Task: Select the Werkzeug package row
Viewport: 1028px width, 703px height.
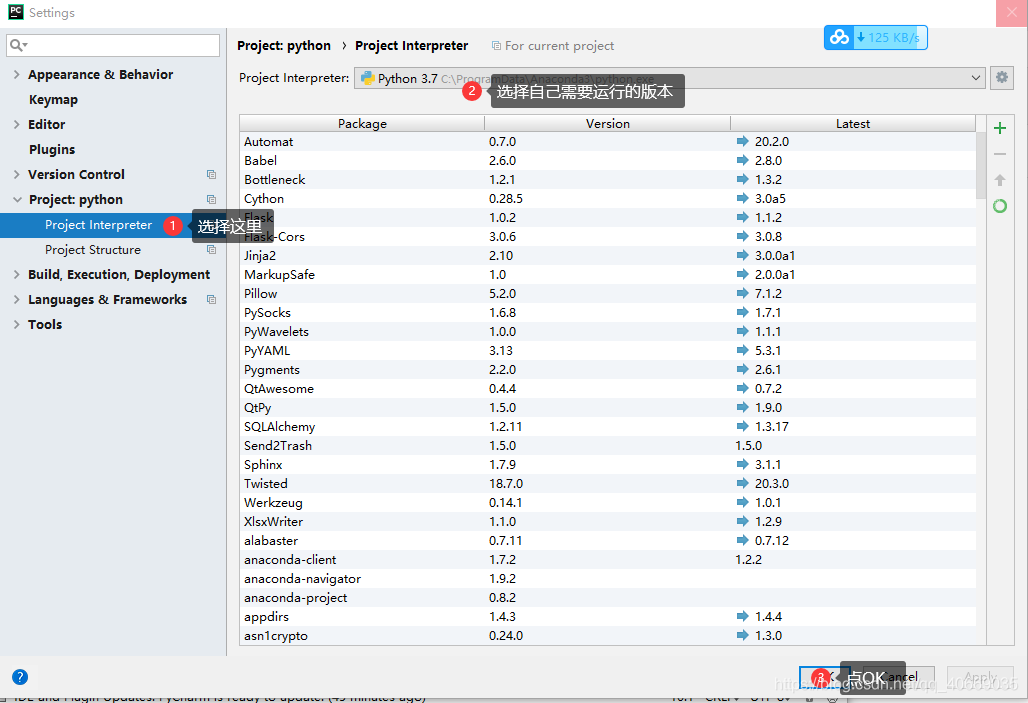Action: [x=608, y=502]
